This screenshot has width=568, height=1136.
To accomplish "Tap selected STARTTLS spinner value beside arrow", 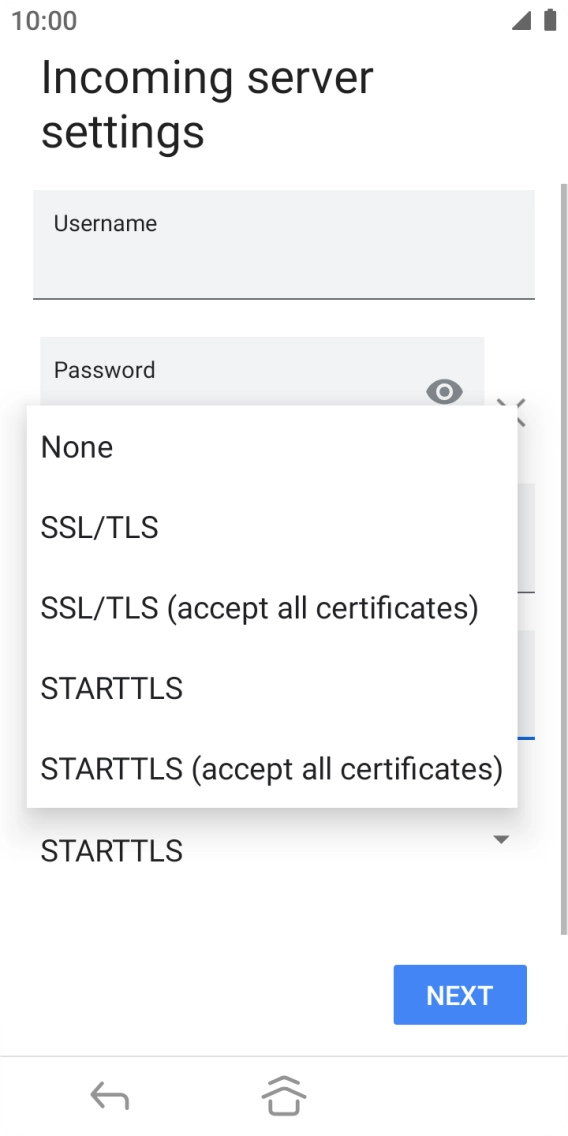I will (x=112, y=851).
